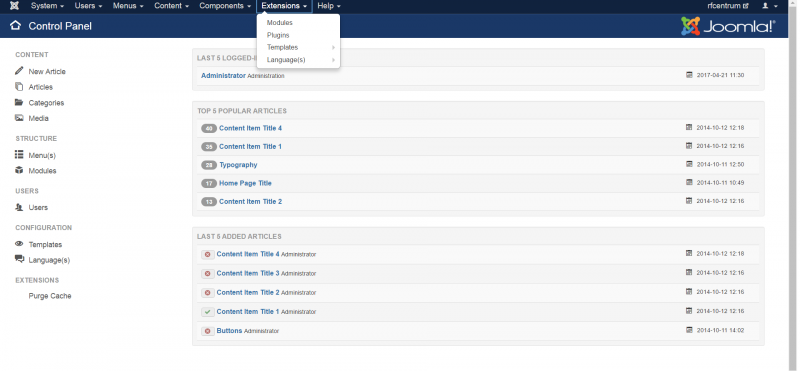Image resolution: width=800 pixels, height=371 pixels.
Task: Toggle publish status of added Content Item Title 4
Action: tap(207, 254)
